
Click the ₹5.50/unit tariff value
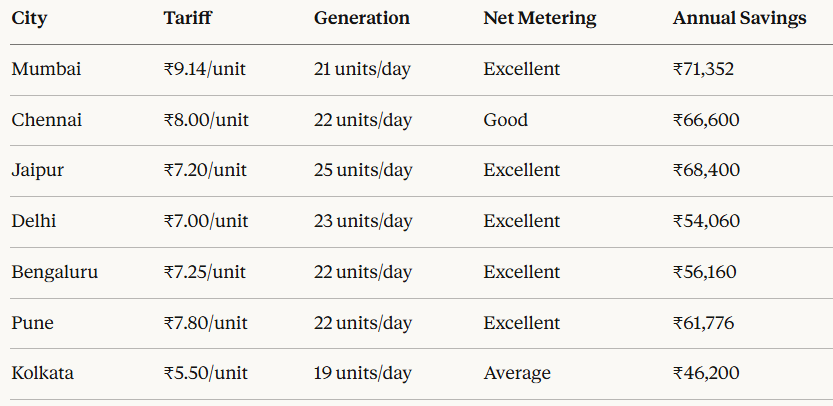(206, 374)
